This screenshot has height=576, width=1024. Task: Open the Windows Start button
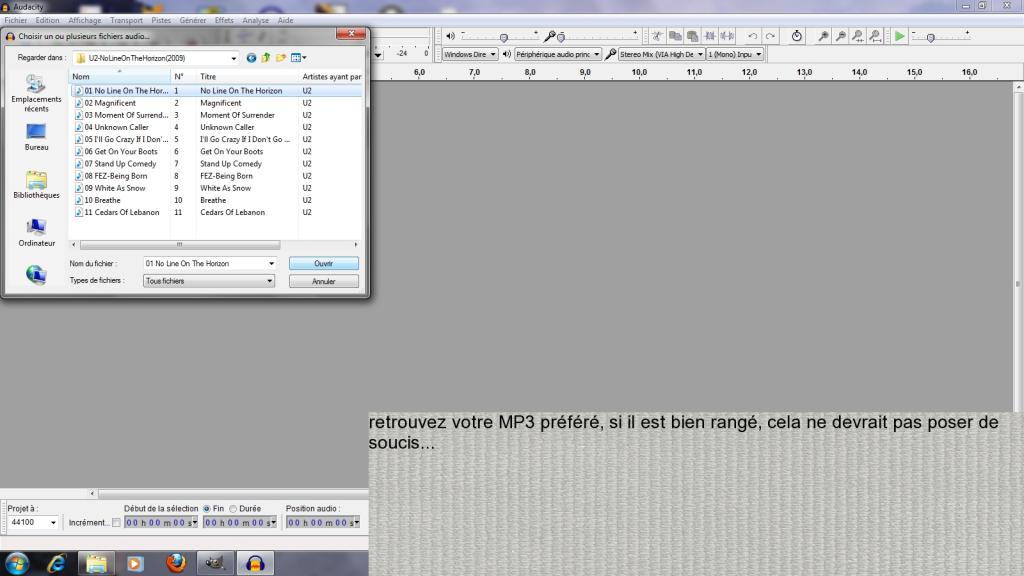pyautogui.click(x=16, y=563)
